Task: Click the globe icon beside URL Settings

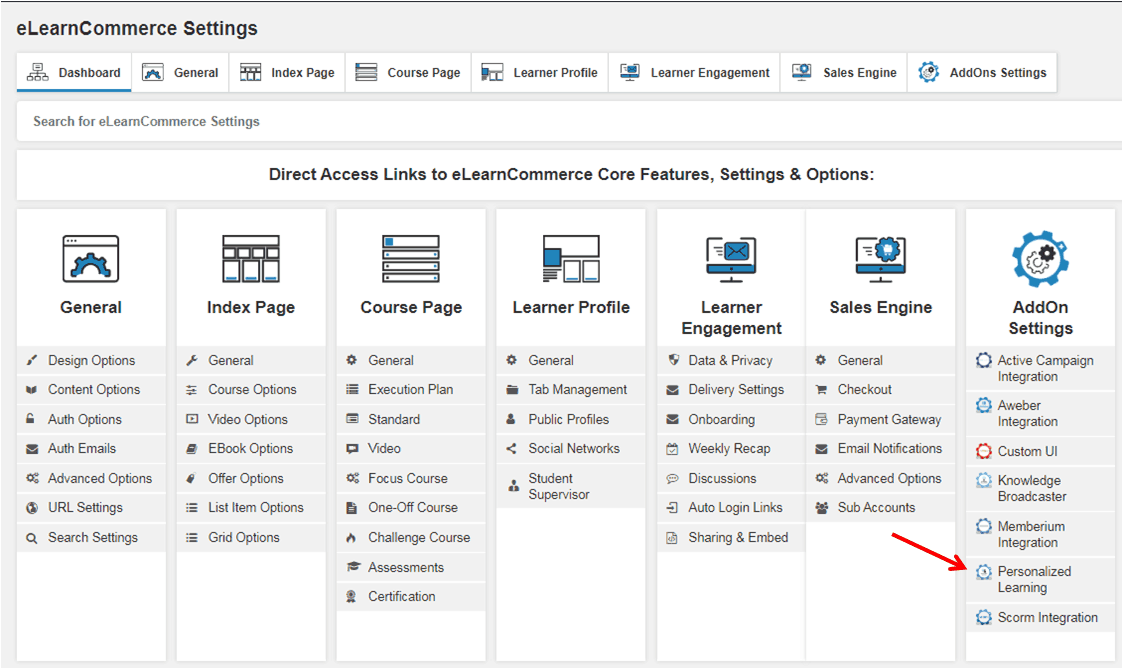Action: pos(32,508)
